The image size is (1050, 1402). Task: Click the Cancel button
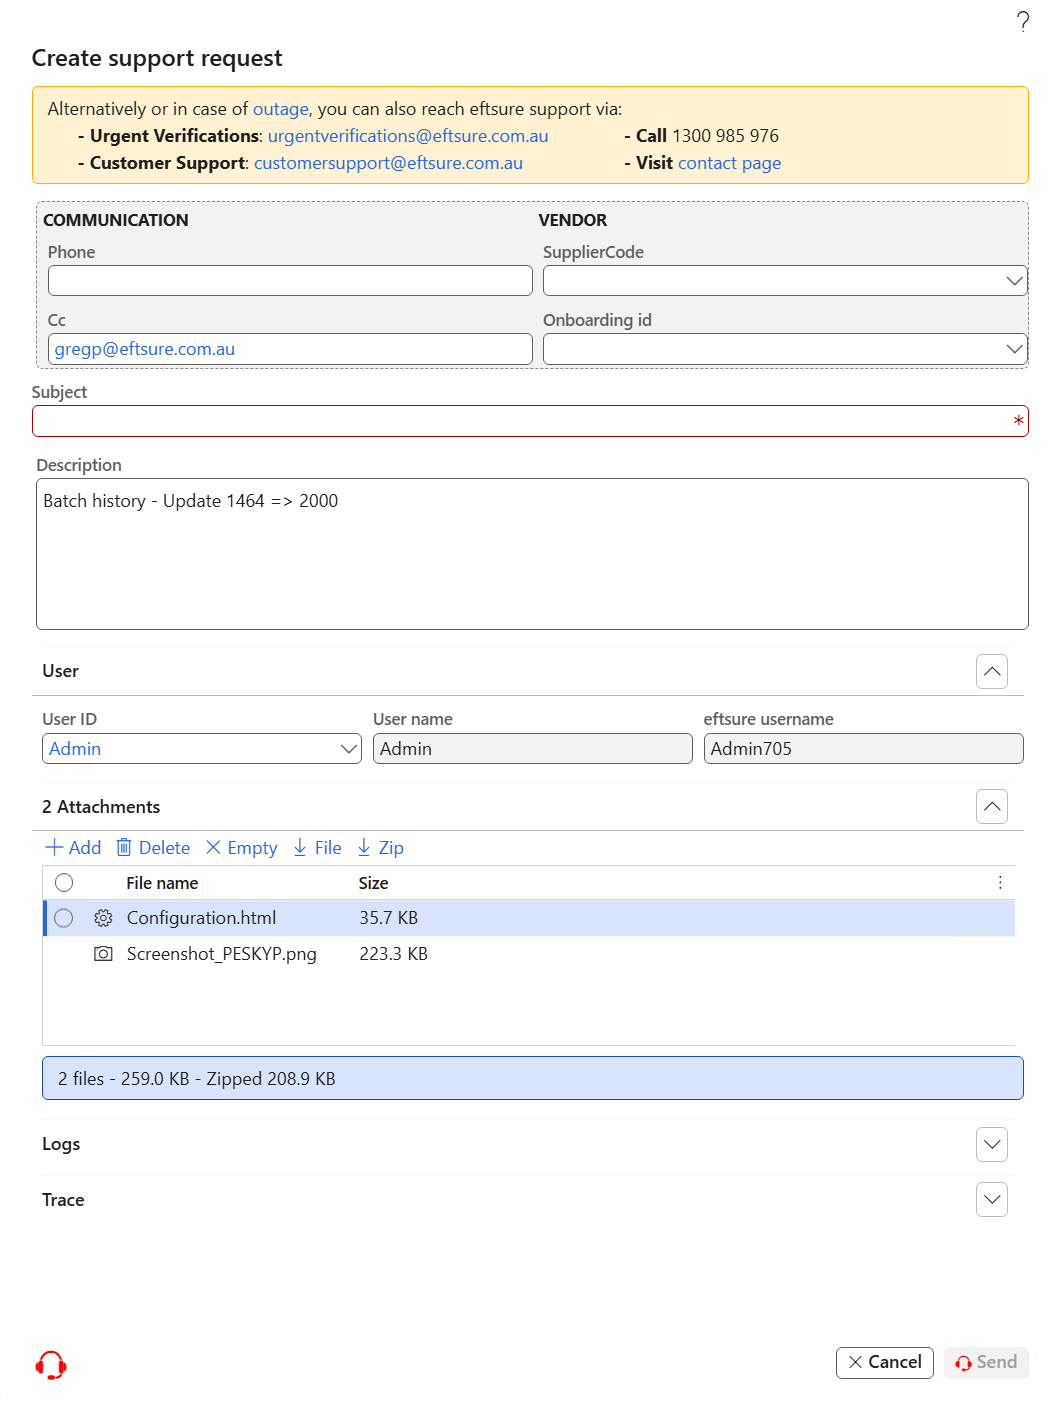[885, 1362]
